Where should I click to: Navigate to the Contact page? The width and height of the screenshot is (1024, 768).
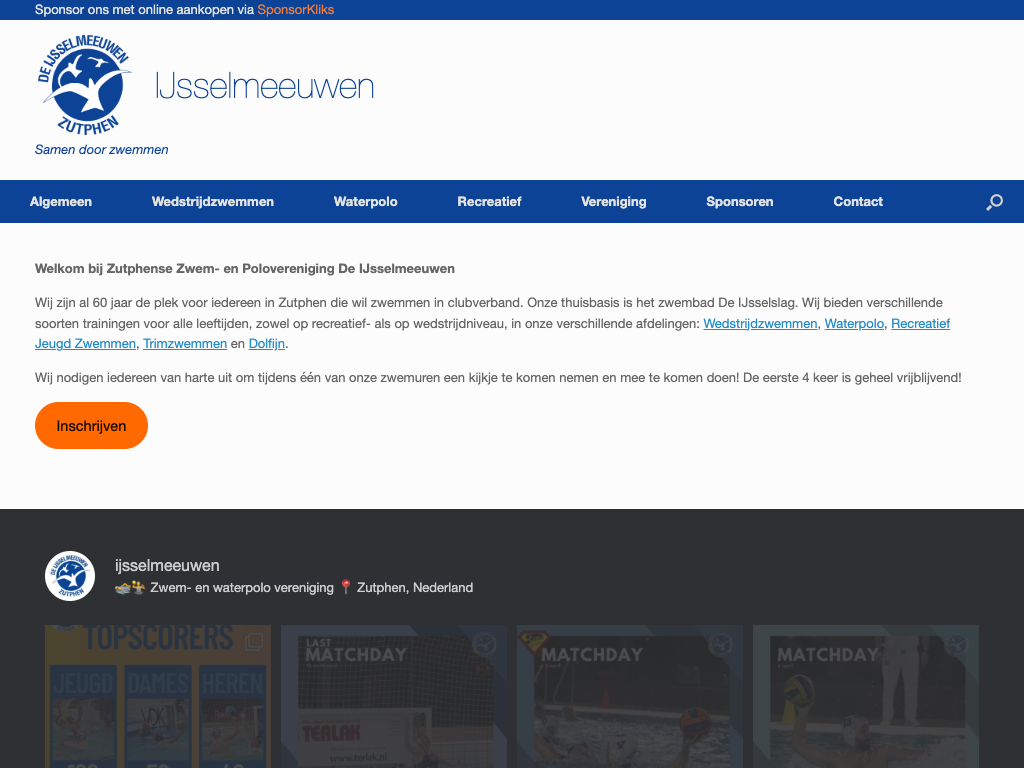coord(857,202)
